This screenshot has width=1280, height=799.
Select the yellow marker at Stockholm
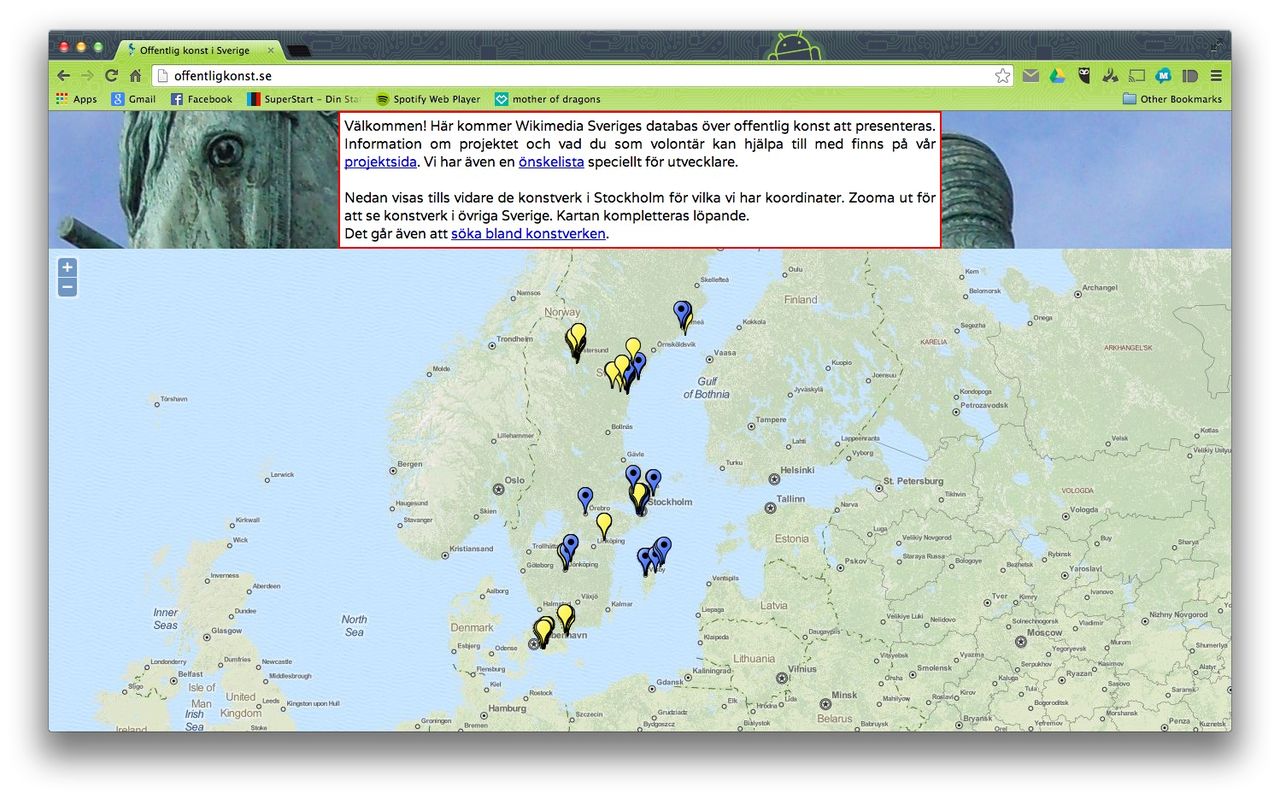pos(640,494)
